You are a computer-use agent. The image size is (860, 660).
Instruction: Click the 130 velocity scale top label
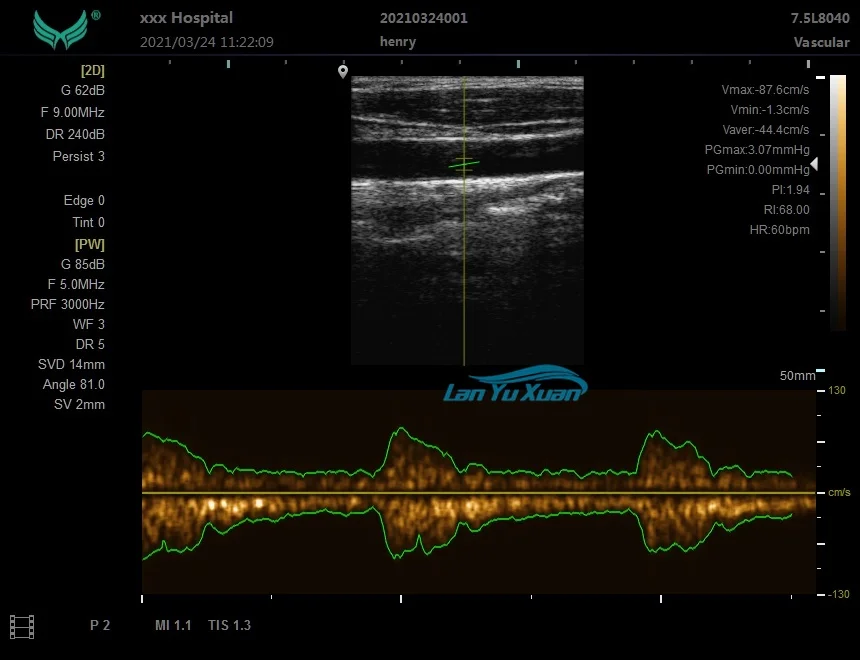[x=836, y=391]
